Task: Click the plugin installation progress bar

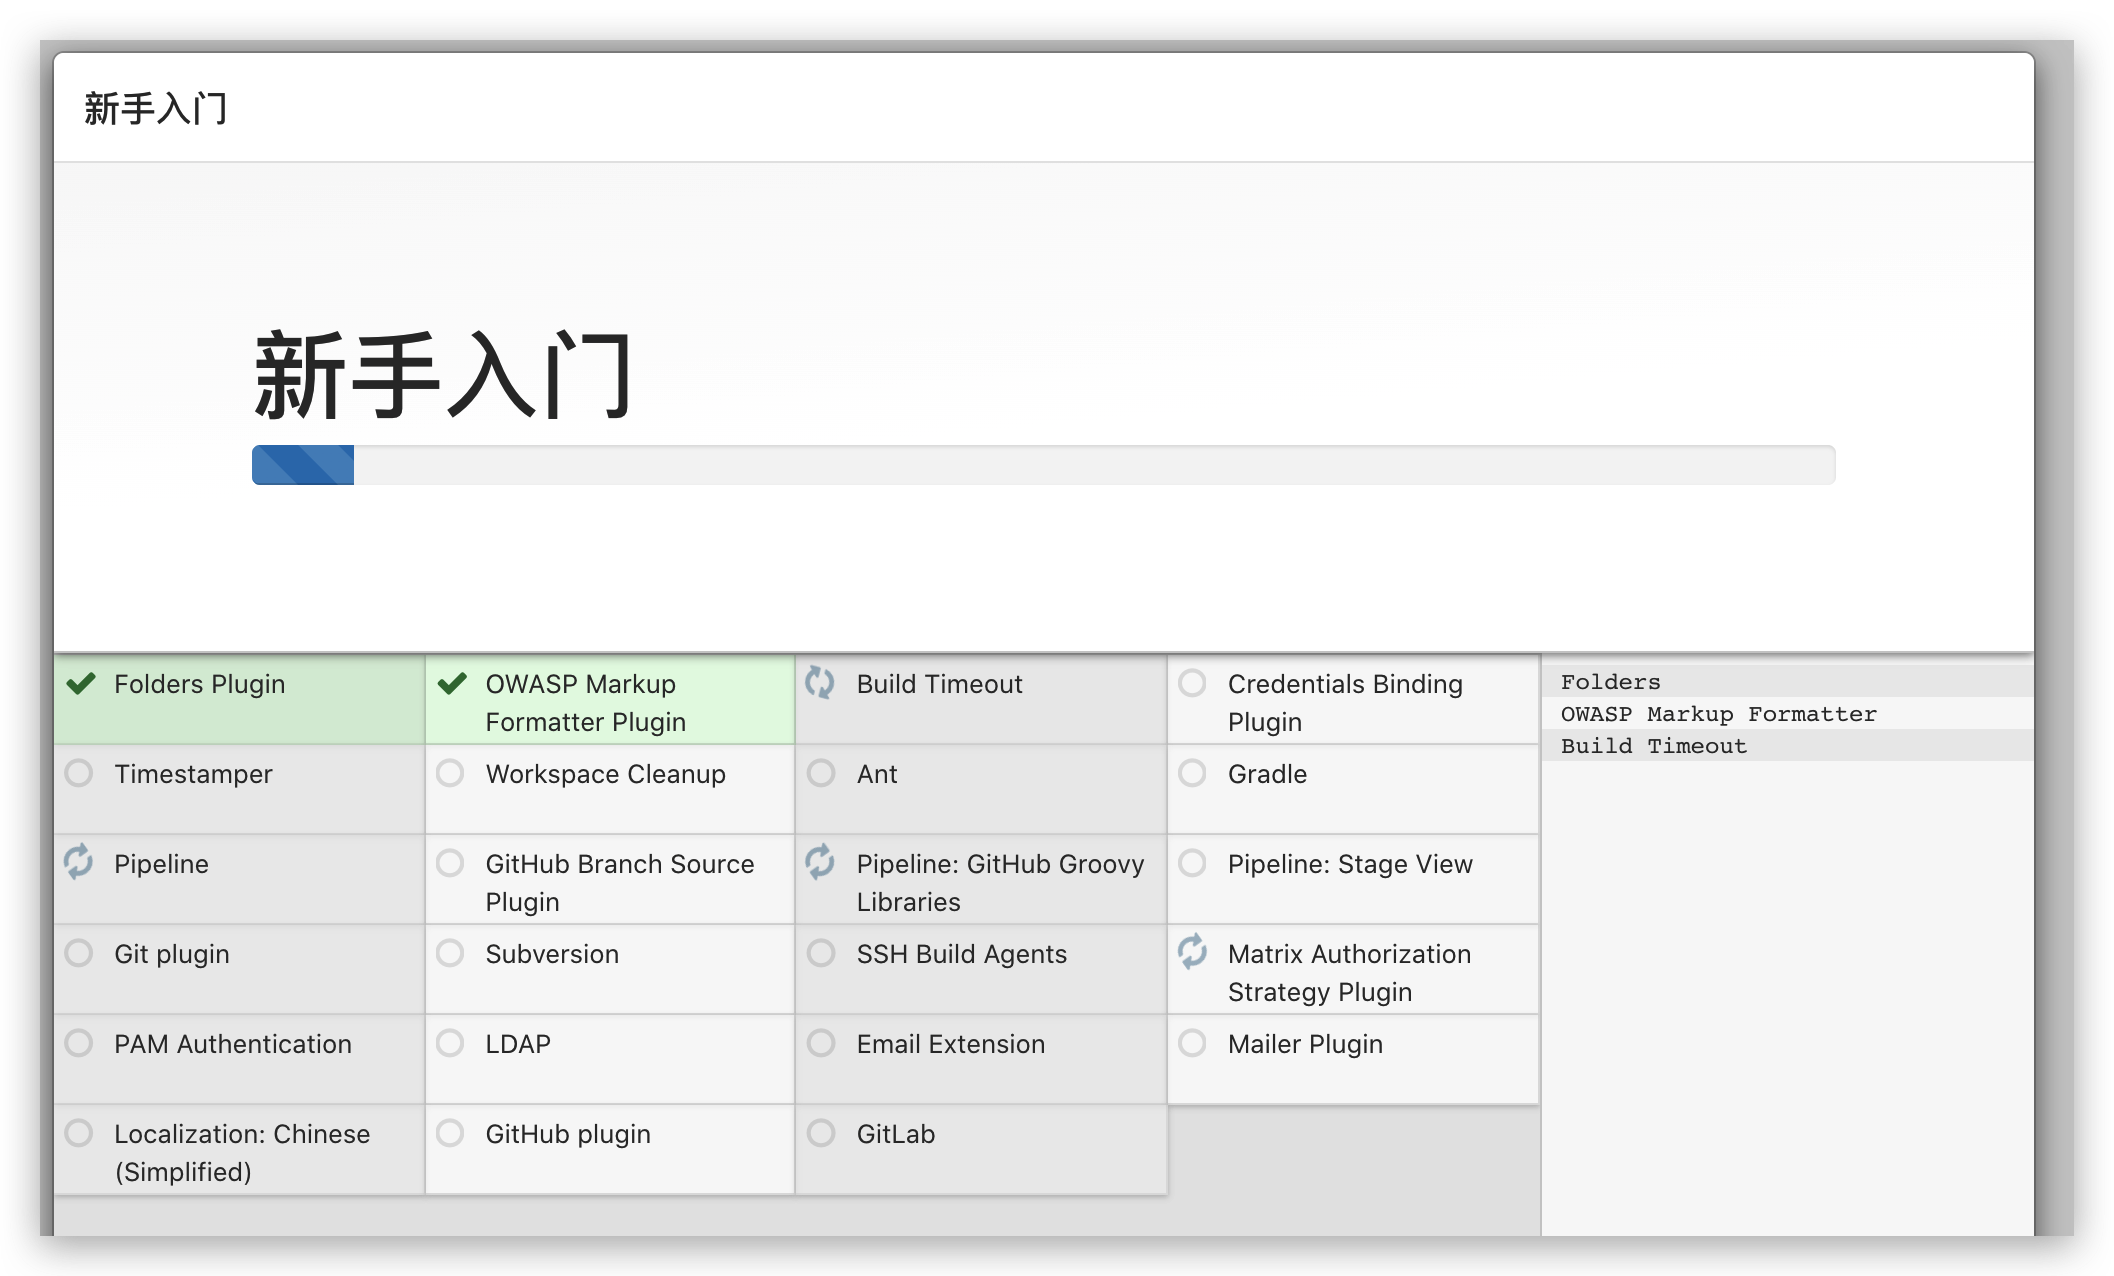Action: click(x=1043, y=465)
